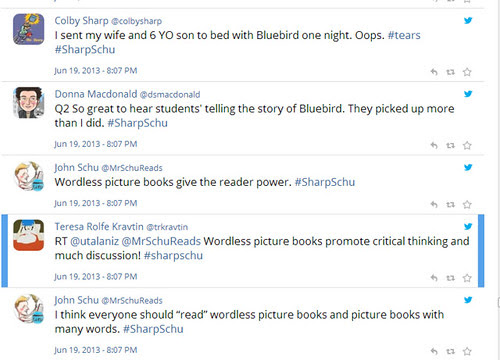Image resolution: width=500 pixels, height=360 pixels.
Task: Click Twitter bird icon on Teresa's tweet
Action: (x=468, y=226)
